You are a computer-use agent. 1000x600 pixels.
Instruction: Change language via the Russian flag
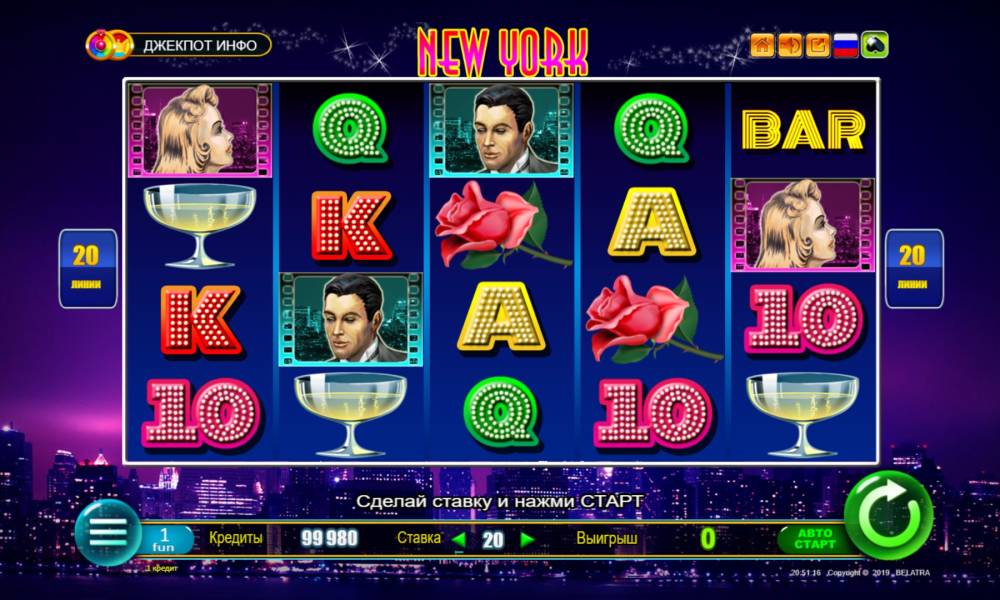coord(846,45)
